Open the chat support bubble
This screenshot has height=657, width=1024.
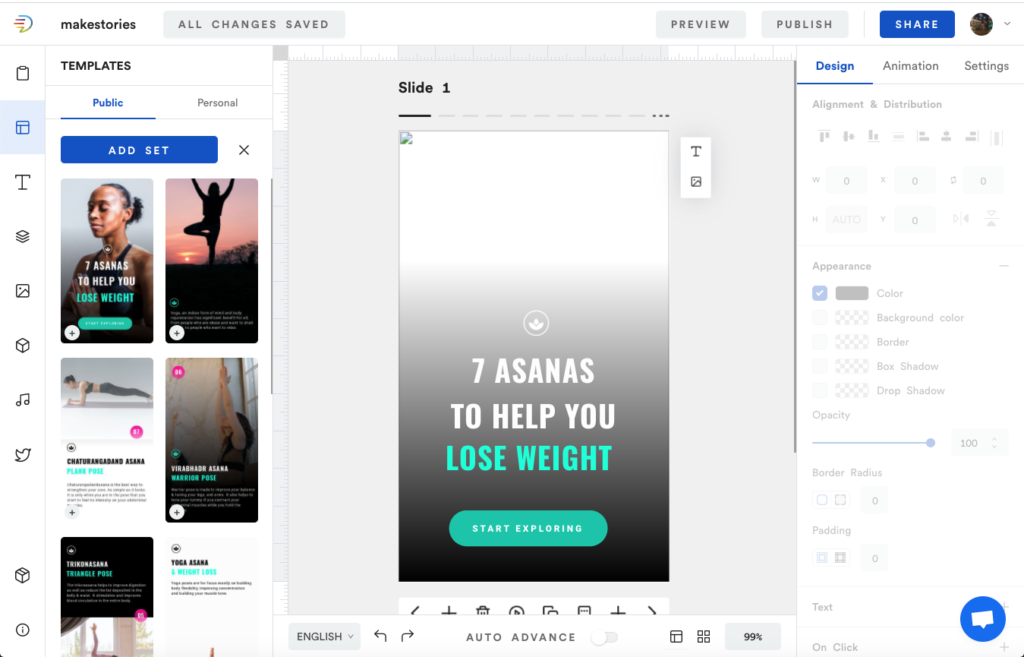(x=983, y=619)
